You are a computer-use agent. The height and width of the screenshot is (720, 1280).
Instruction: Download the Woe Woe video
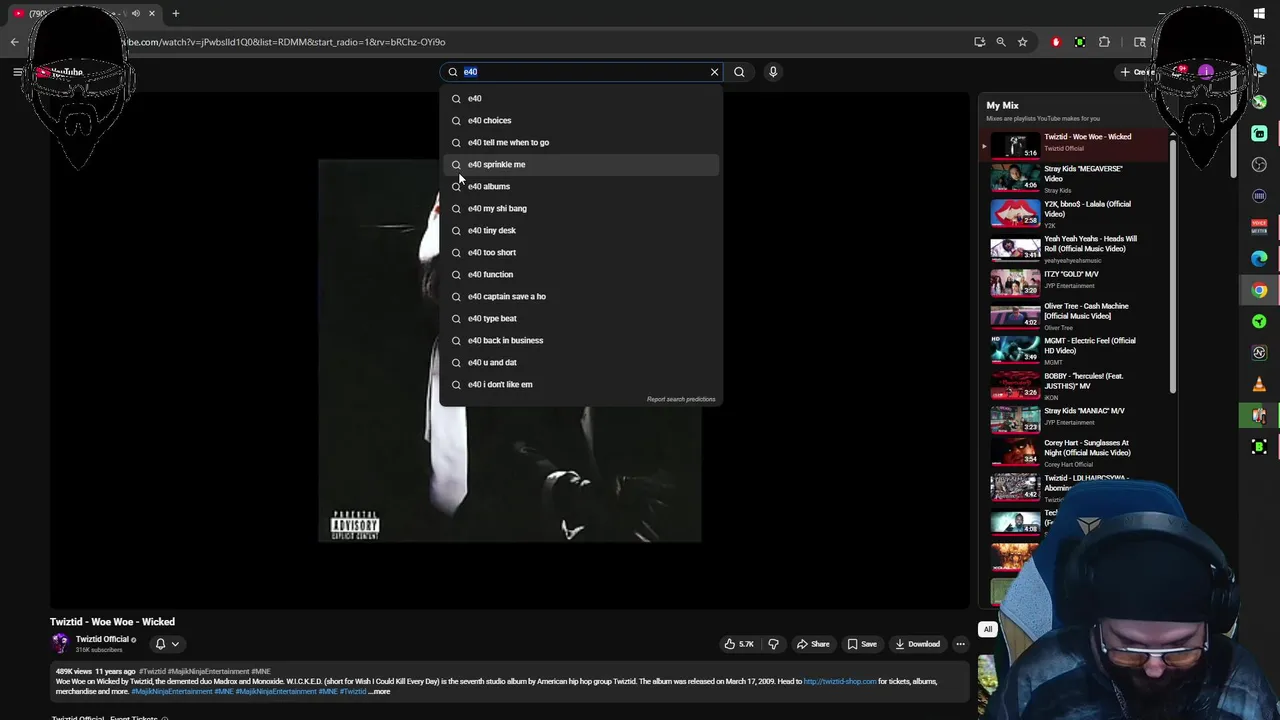(x=917, y=644)
